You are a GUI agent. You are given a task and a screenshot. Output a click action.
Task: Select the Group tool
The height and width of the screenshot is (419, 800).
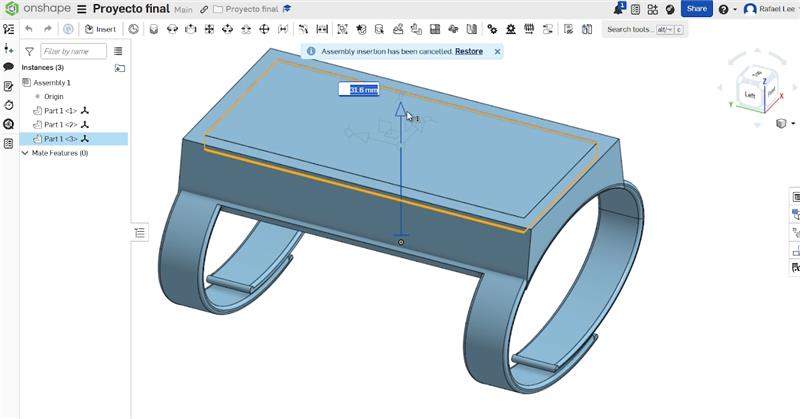tap(342, 29)
